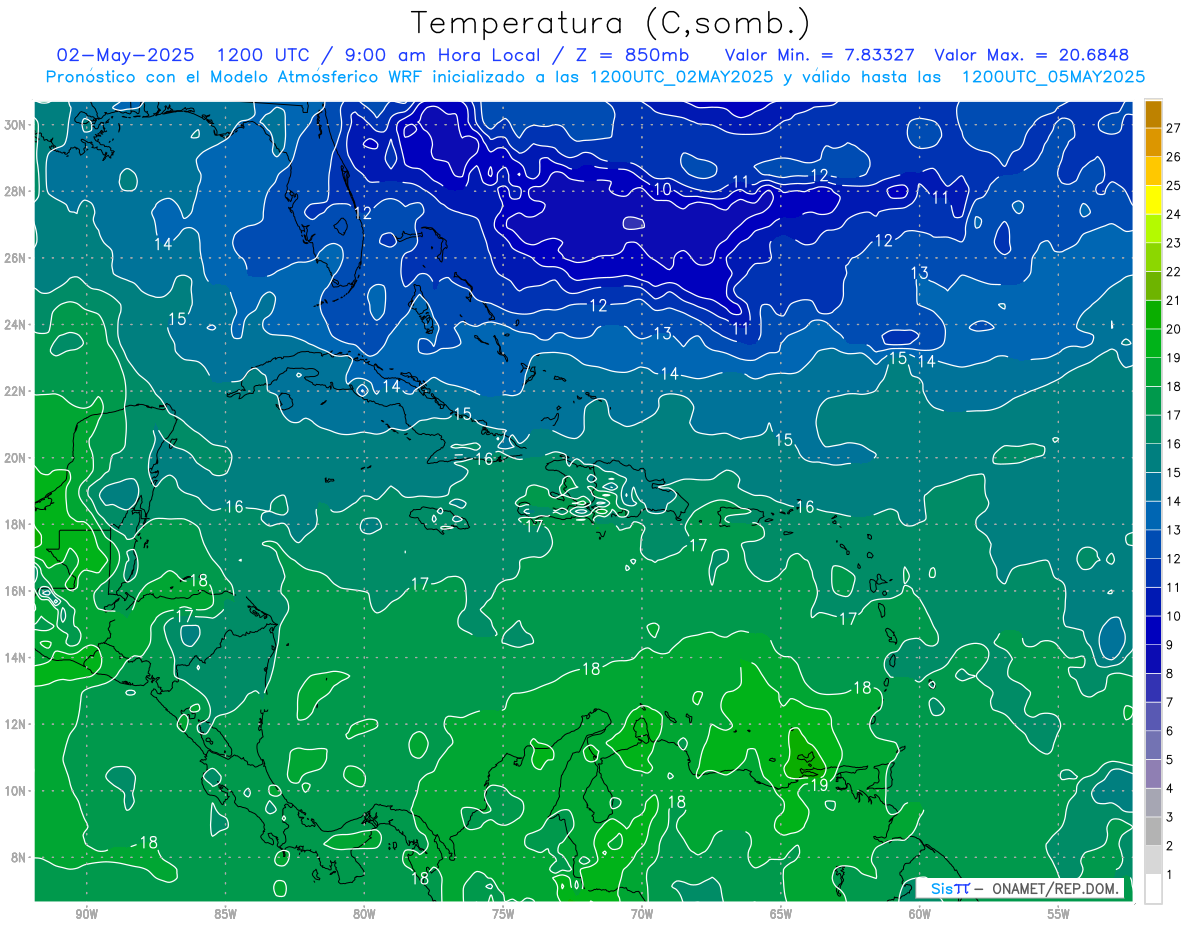
Task: Click the "8N" latitude axis label
Action: click(20, 857)
